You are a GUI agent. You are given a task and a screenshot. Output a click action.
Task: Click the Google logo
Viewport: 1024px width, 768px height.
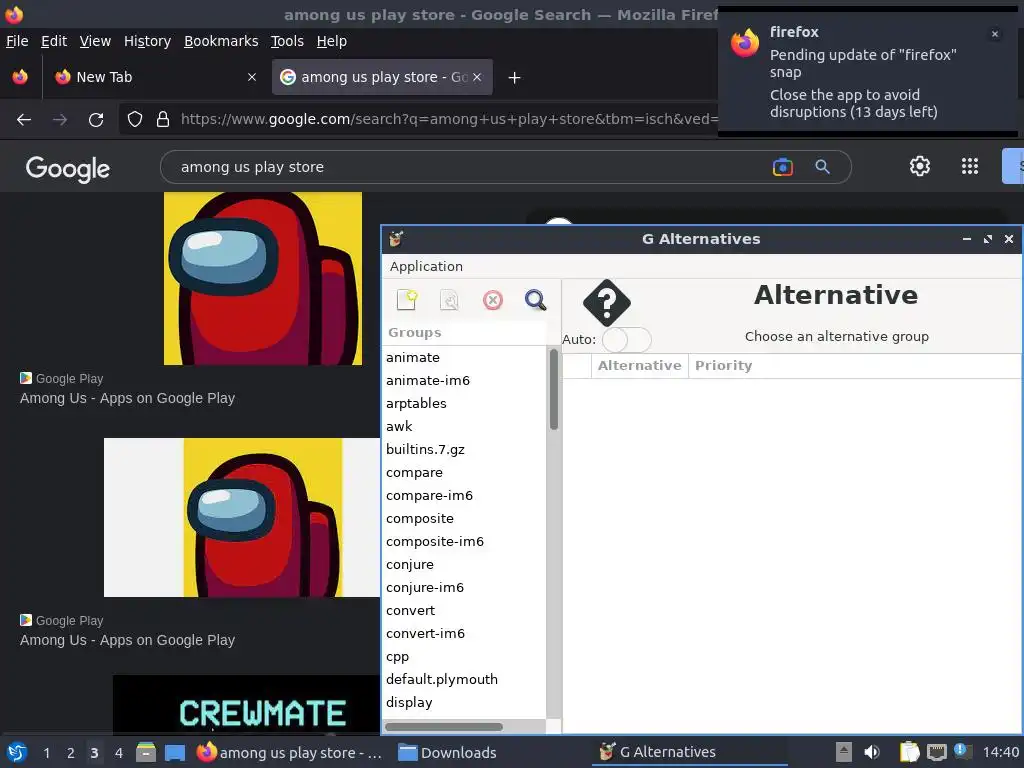pos(68,168)
